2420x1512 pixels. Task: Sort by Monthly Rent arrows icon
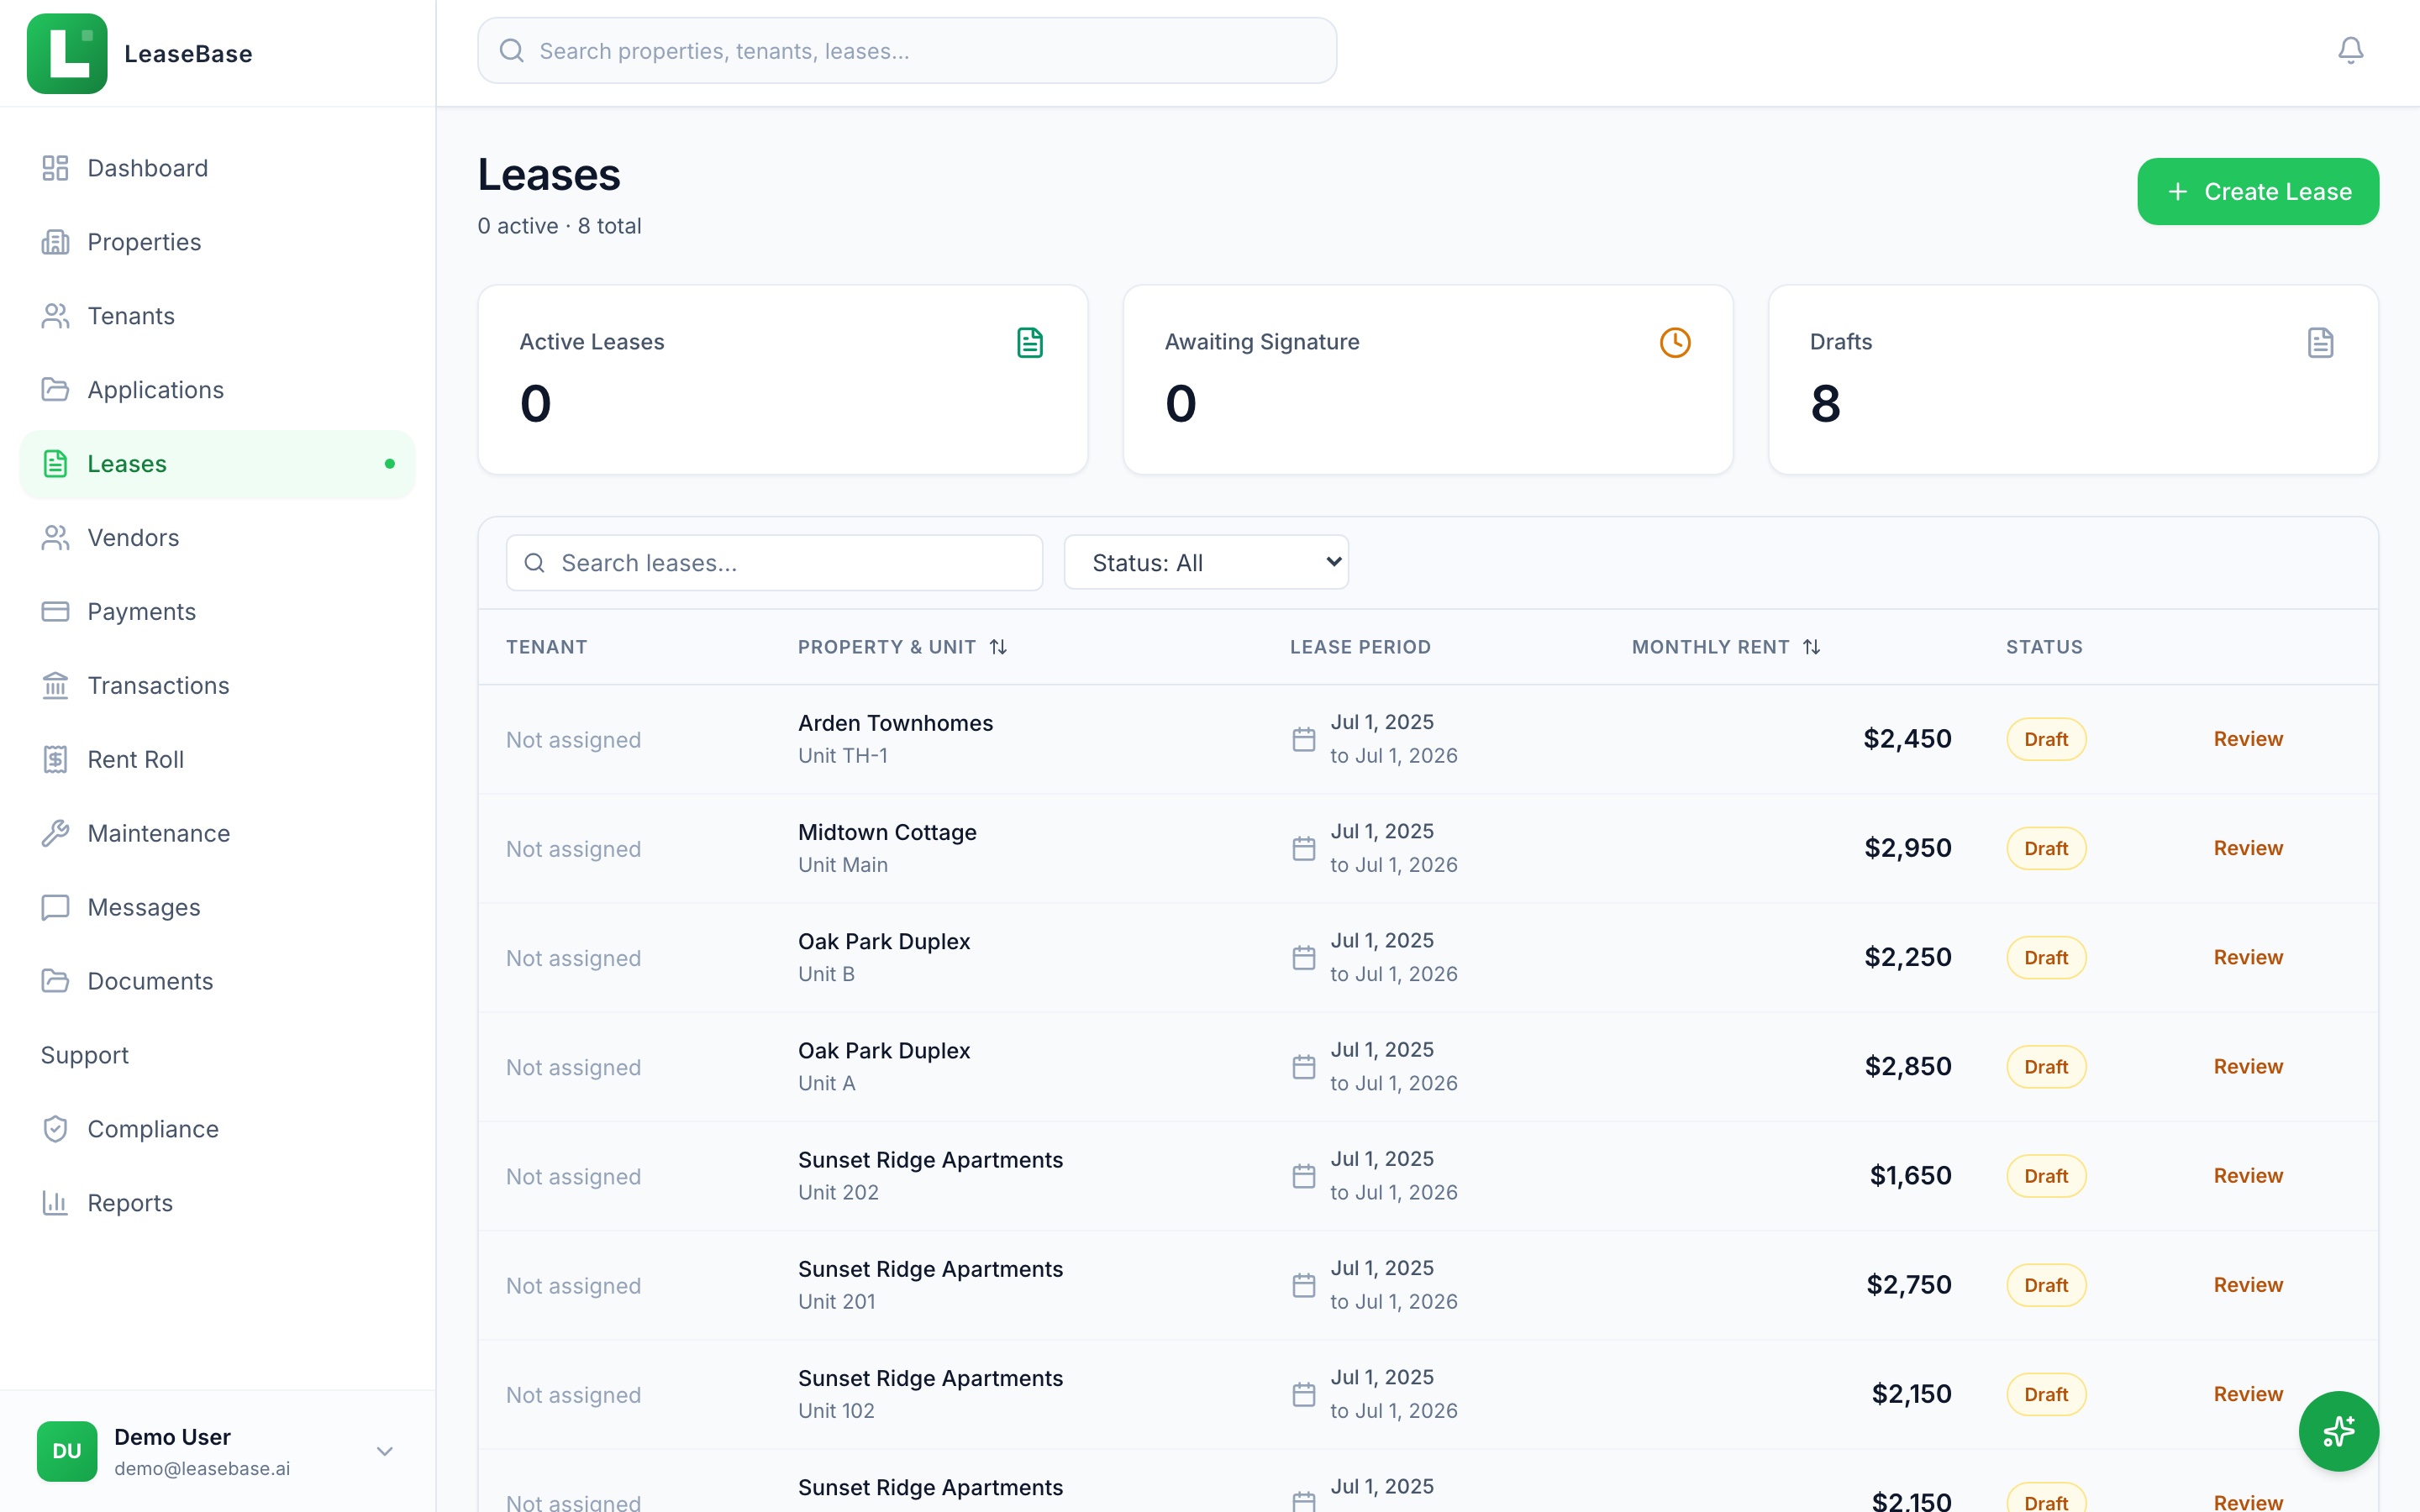tap(1811, 648)
